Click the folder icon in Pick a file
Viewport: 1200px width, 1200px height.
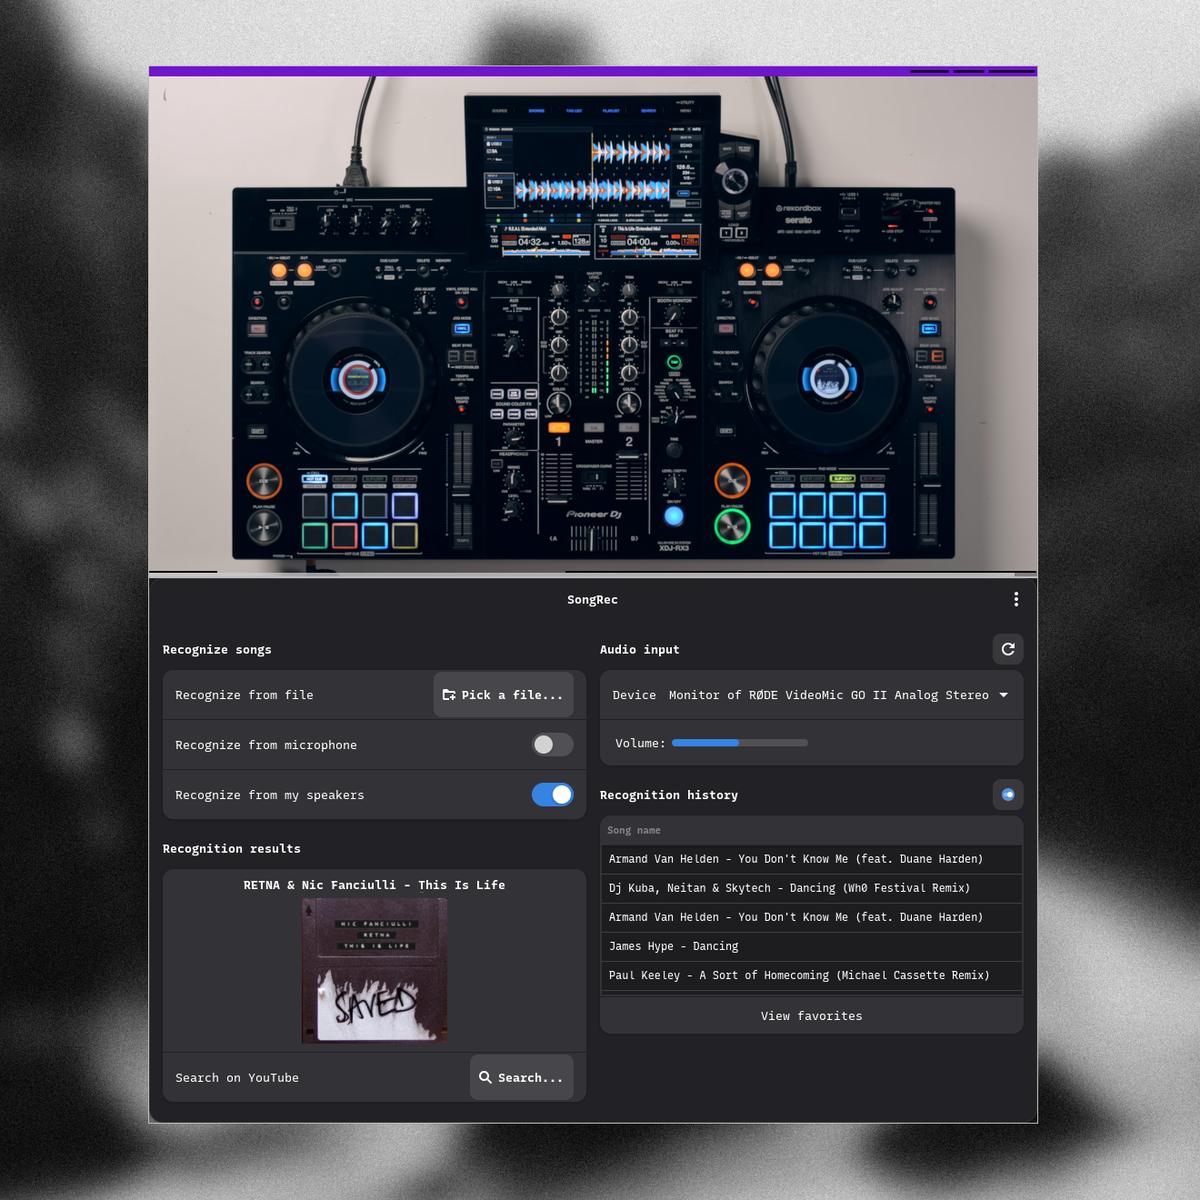[x=449, y=695]
